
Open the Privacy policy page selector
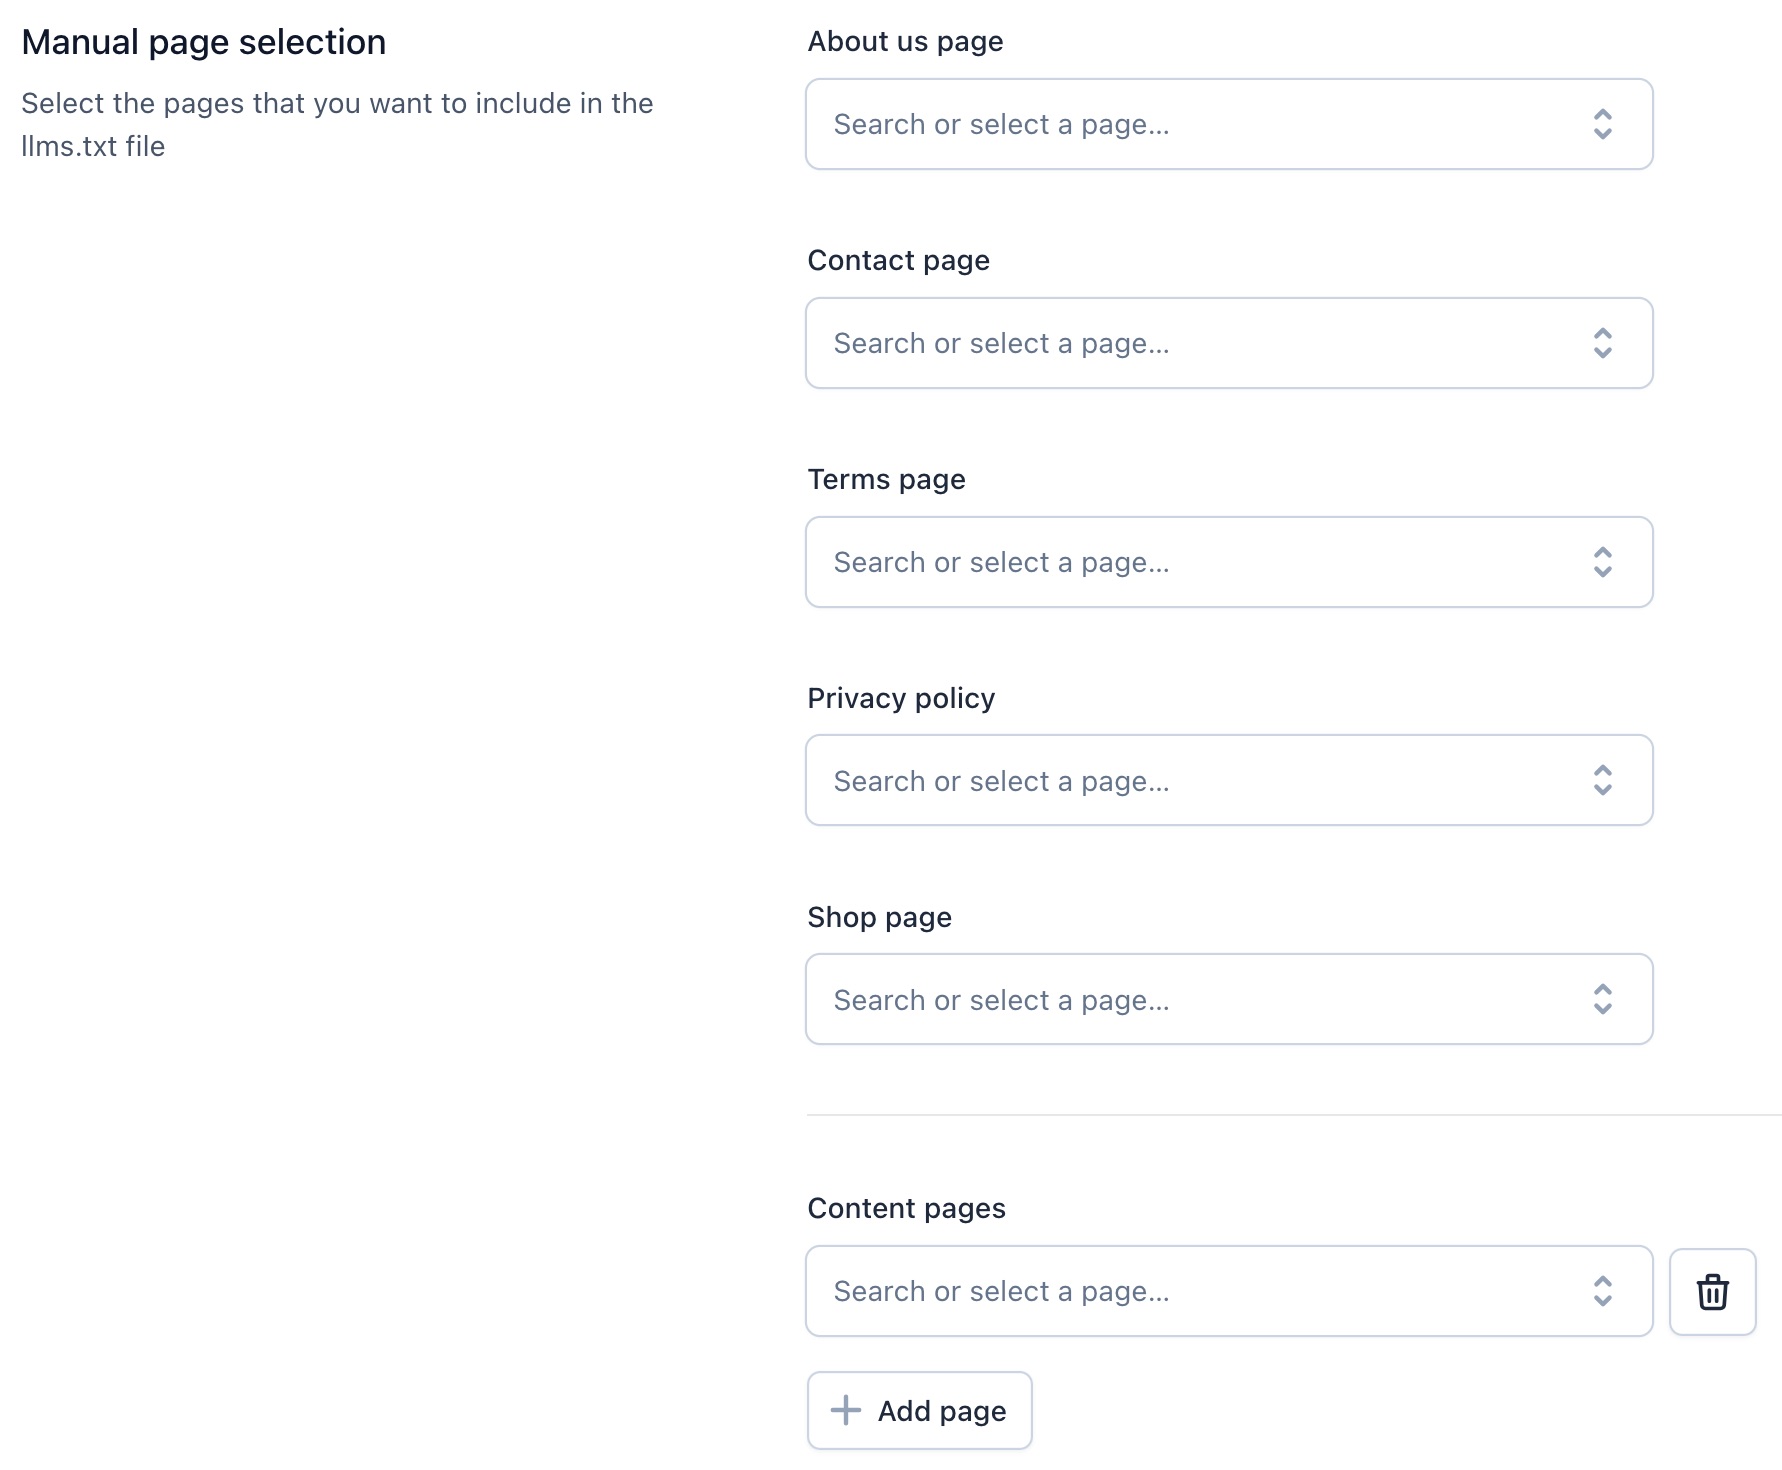(x=1229, y=780)
